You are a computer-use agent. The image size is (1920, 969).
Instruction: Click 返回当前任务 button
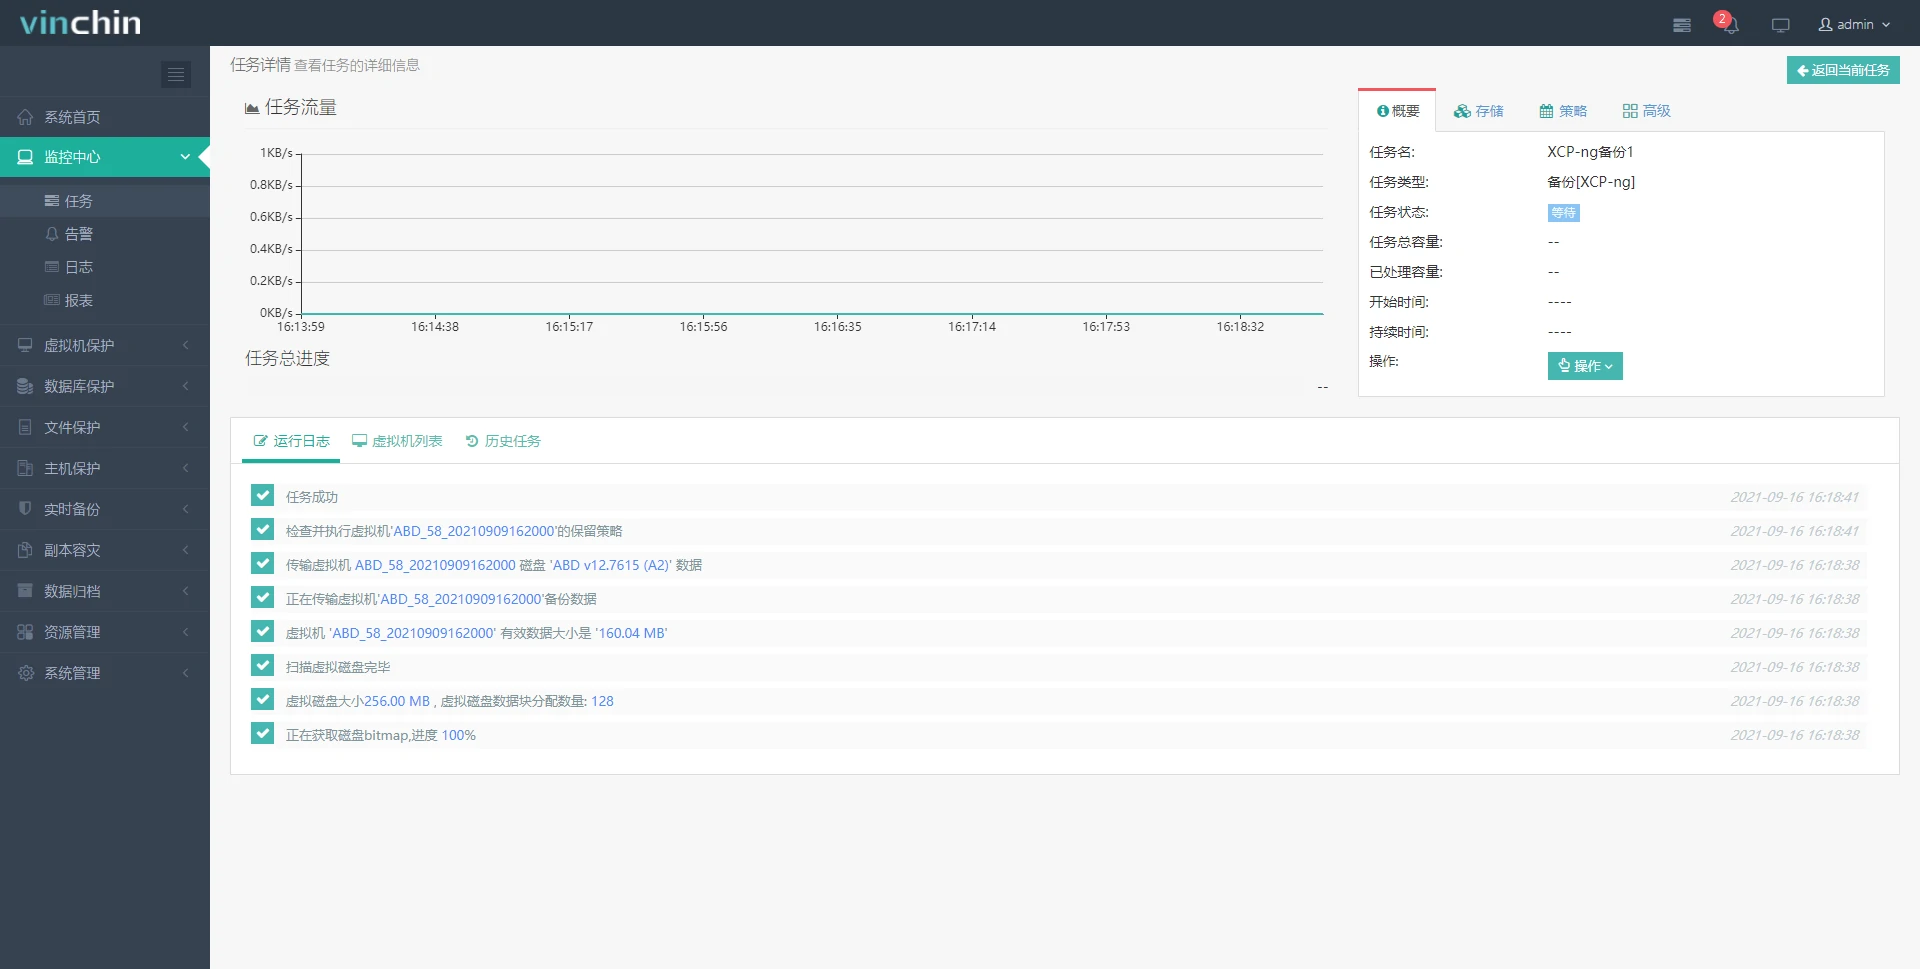[1842, 70]
